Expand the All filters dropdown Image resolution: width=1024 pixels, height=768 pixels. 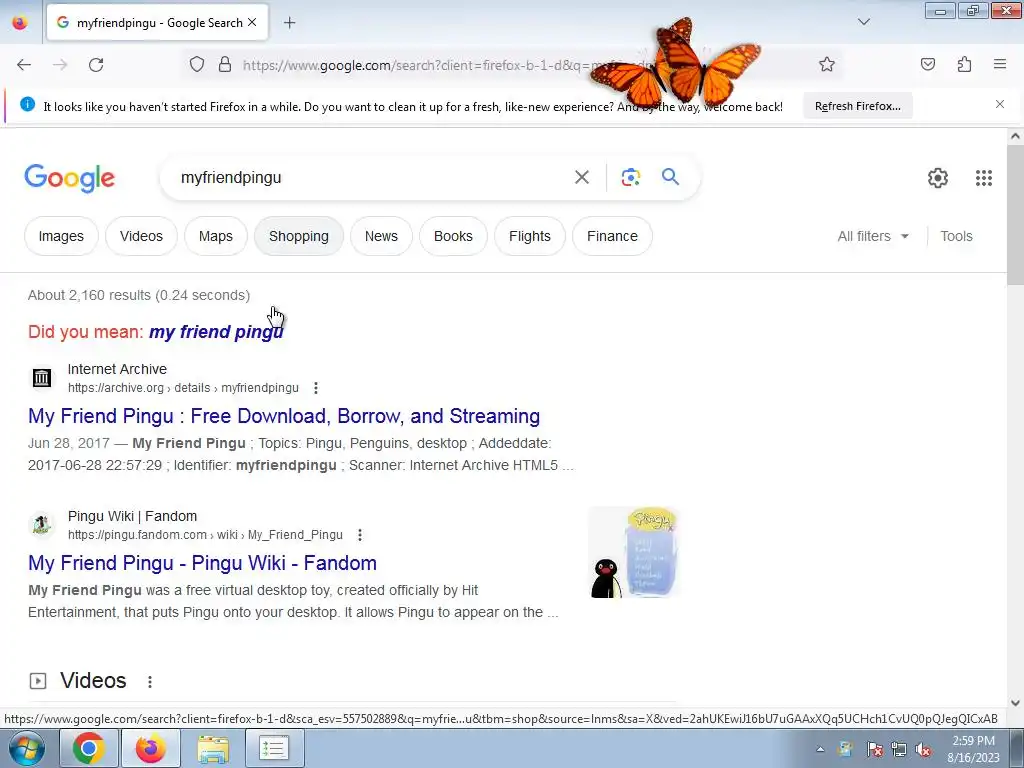coord(873,236)
